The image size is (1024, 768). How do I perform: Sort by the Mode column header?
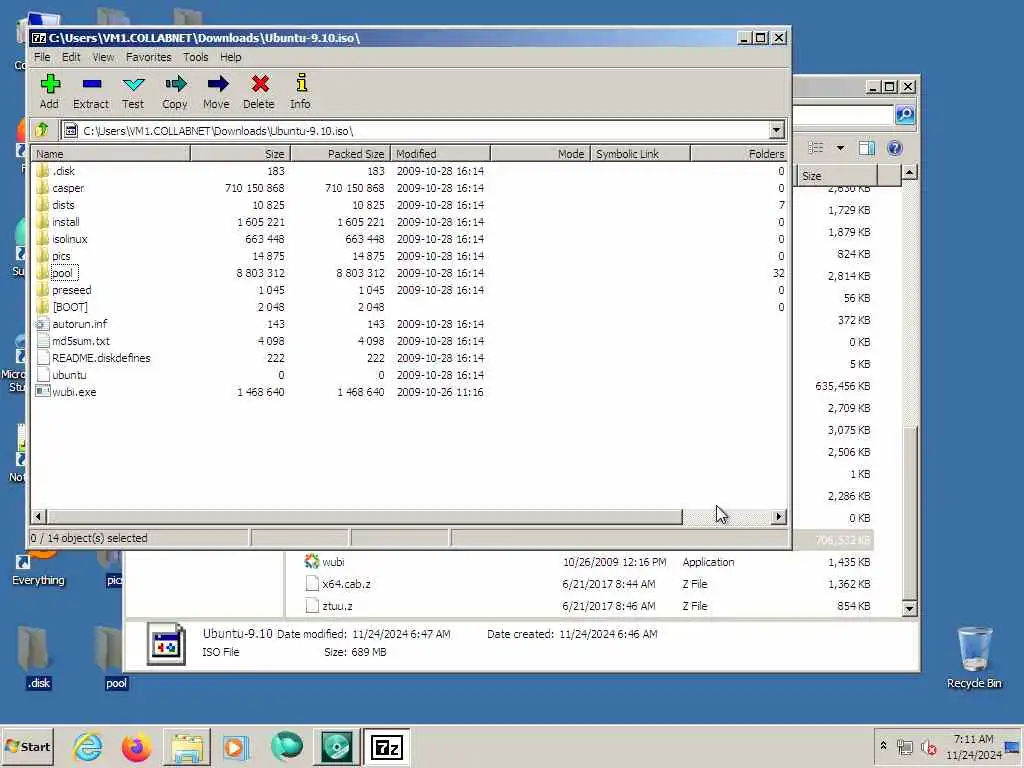(540, 154)
